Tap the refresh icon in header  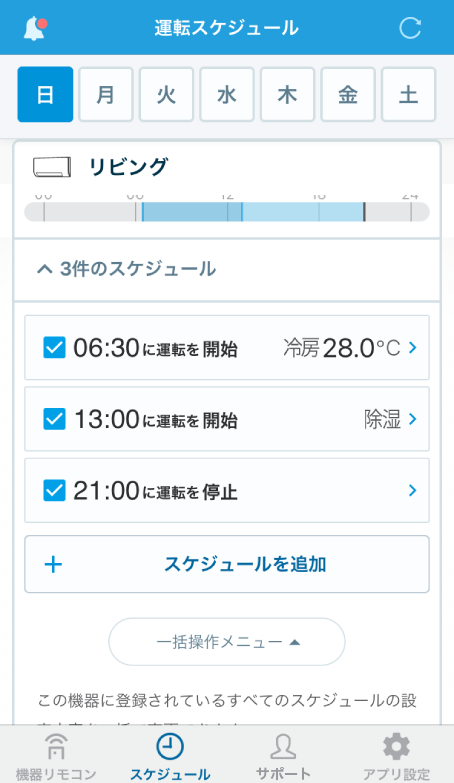point(410,27)
